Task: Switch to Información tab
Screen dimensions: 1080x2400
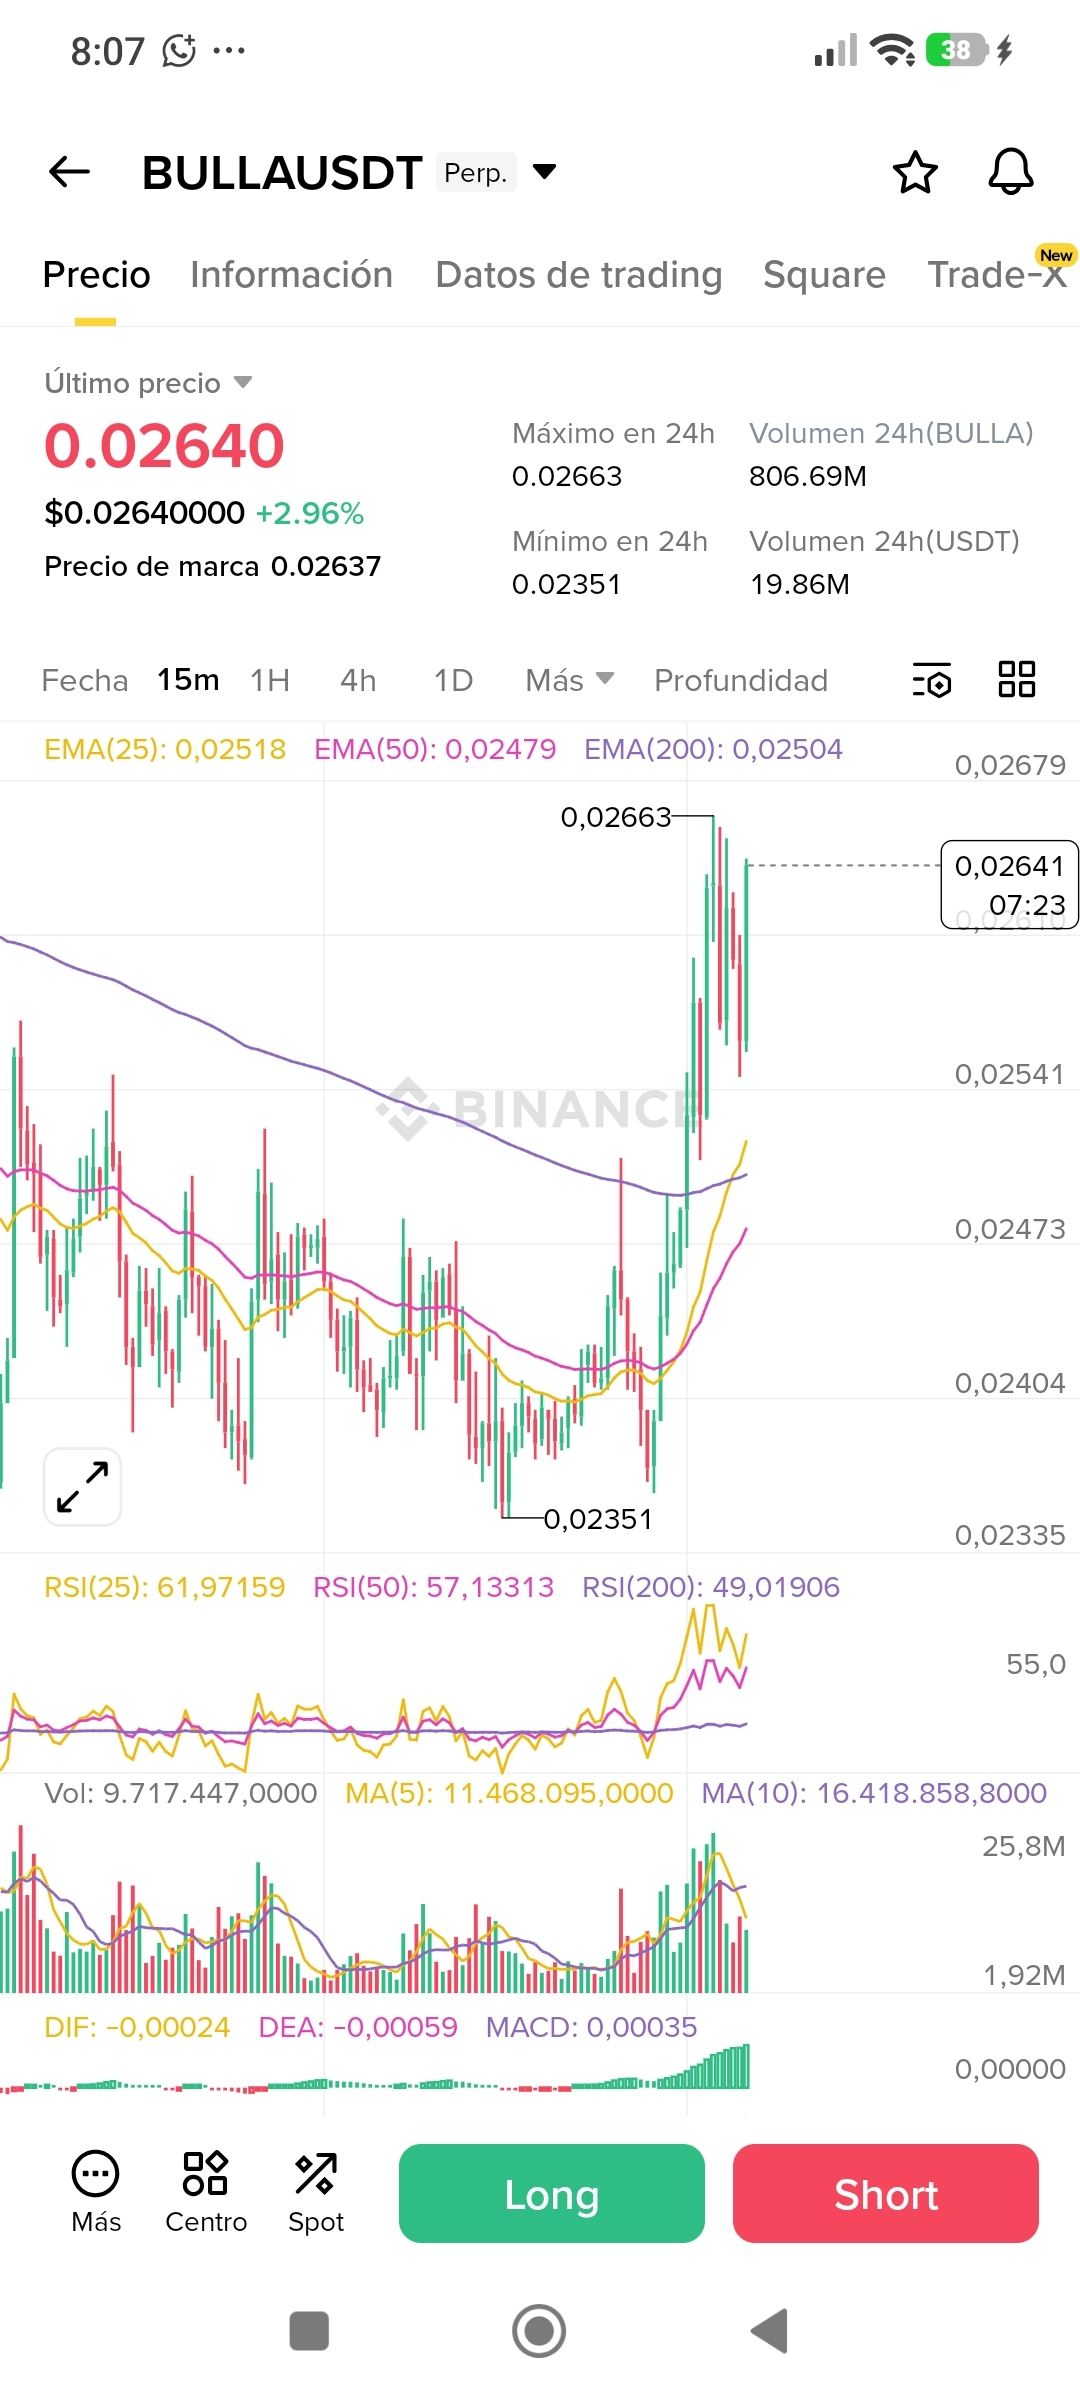Action: (291, 275)
